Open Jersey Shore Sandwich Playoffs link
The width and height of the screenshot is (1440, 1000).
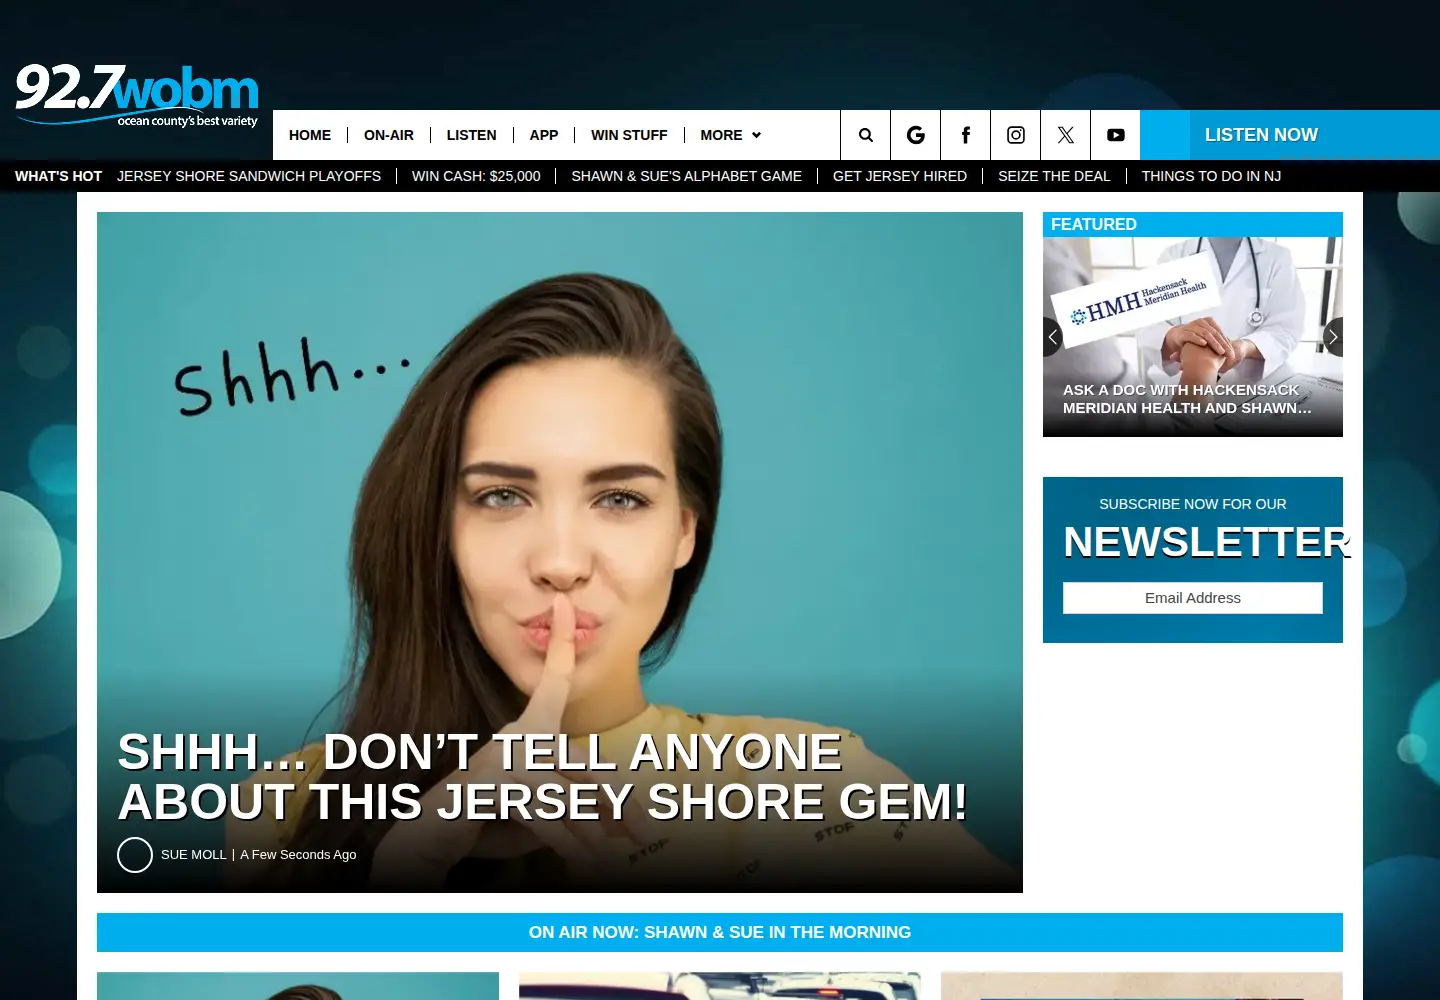click(249, 176)
